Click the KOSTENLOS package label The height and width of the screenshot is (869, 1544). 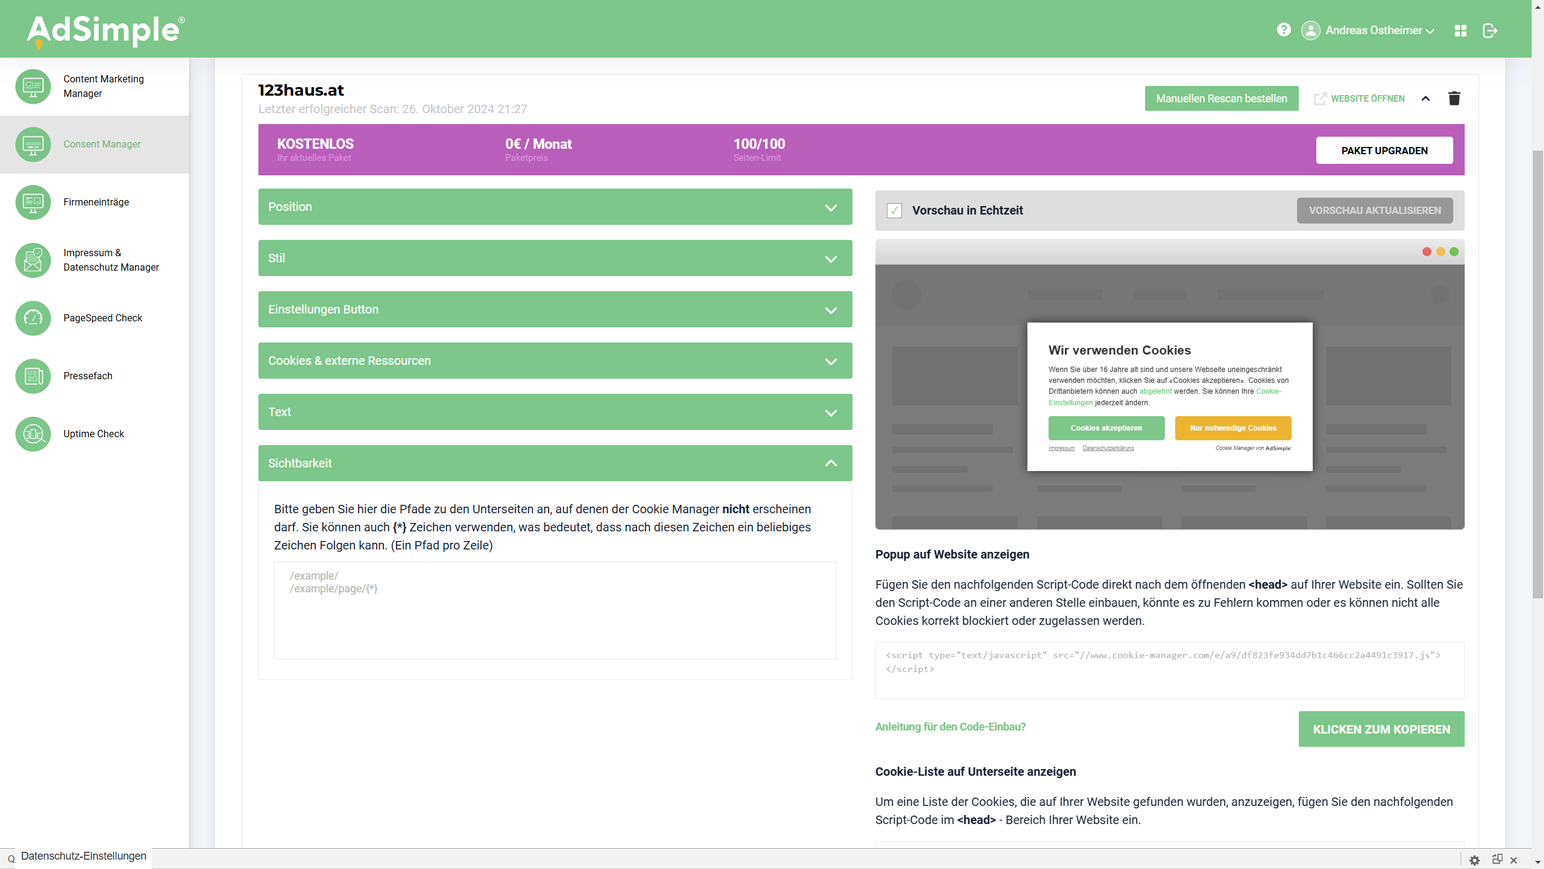tap(315, 144)
